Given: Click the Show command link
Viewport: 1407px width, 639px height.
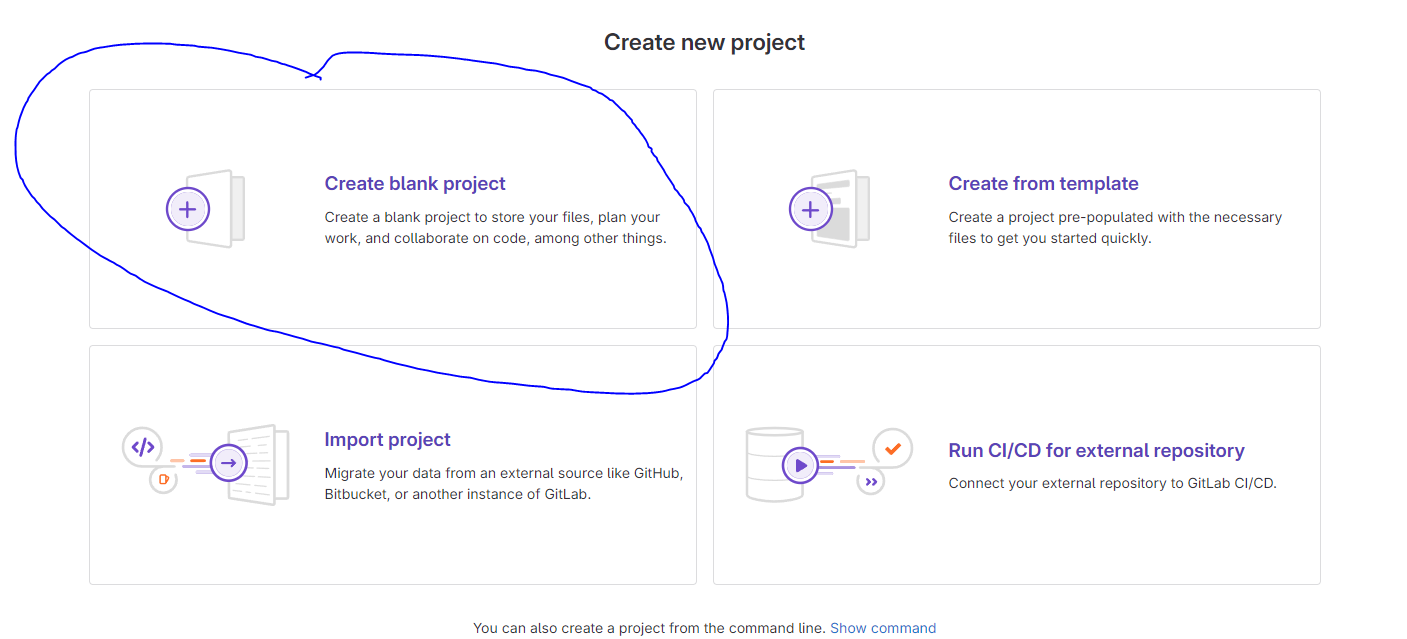Looking at the screenshot, I should 883,627.
